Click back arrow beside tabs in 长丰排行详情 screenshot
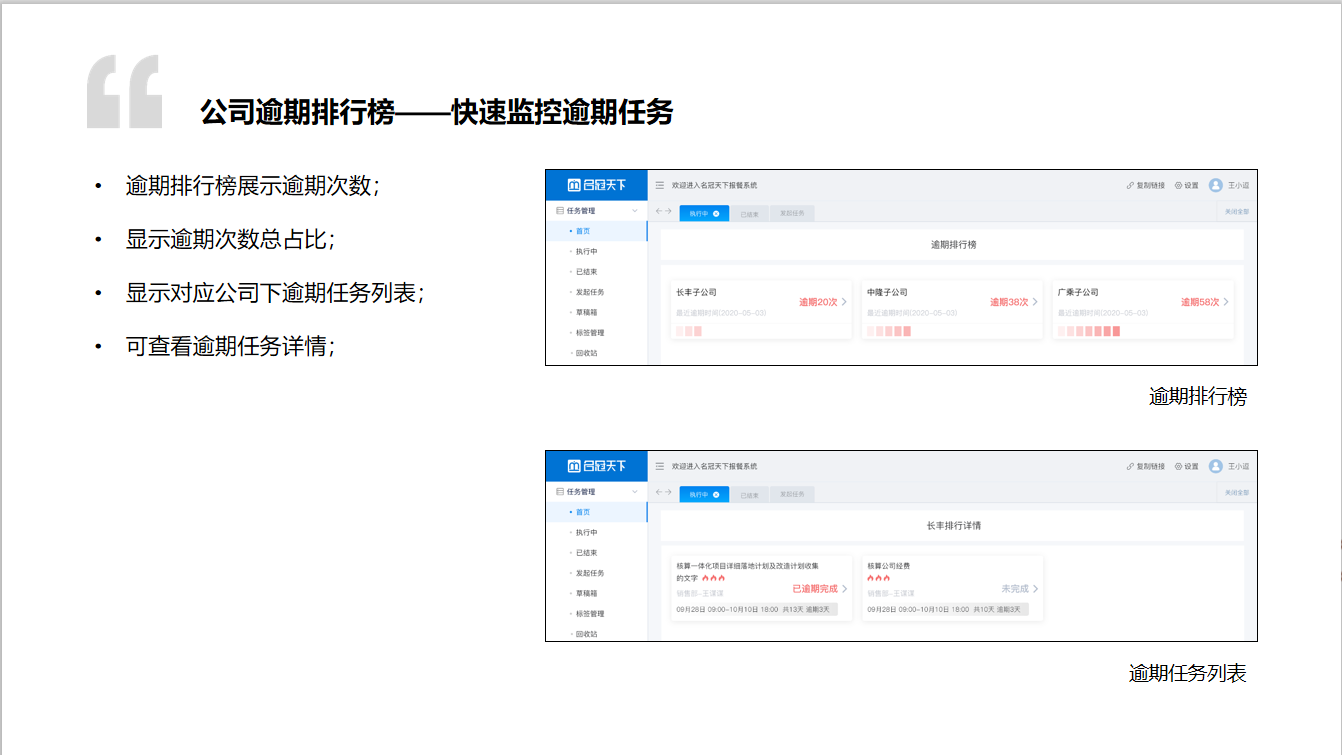 (659, 493)
